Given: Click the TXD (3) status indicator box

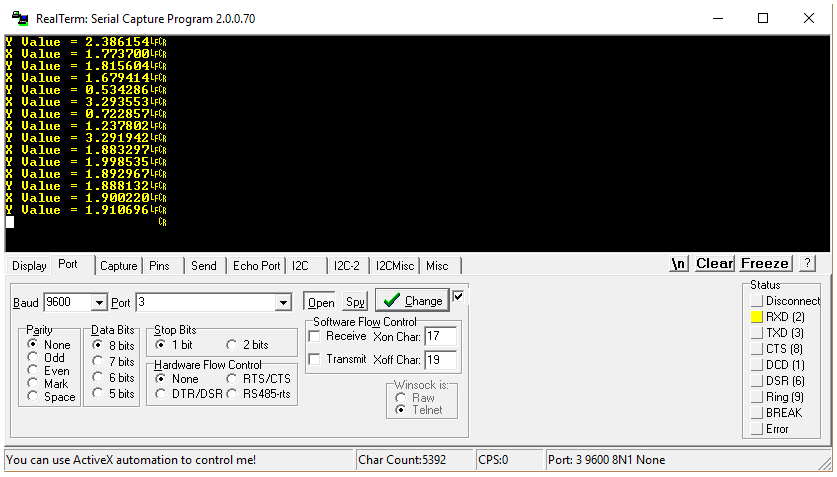Looking at the screenshot, I should tap(757, 333).
